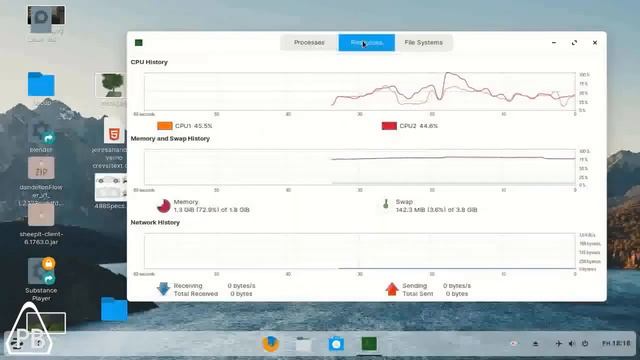The width and height of the screenshot is (640, 360).
Task: Click the blue Receiving down-arrow icon
Action: click(163, 289)
